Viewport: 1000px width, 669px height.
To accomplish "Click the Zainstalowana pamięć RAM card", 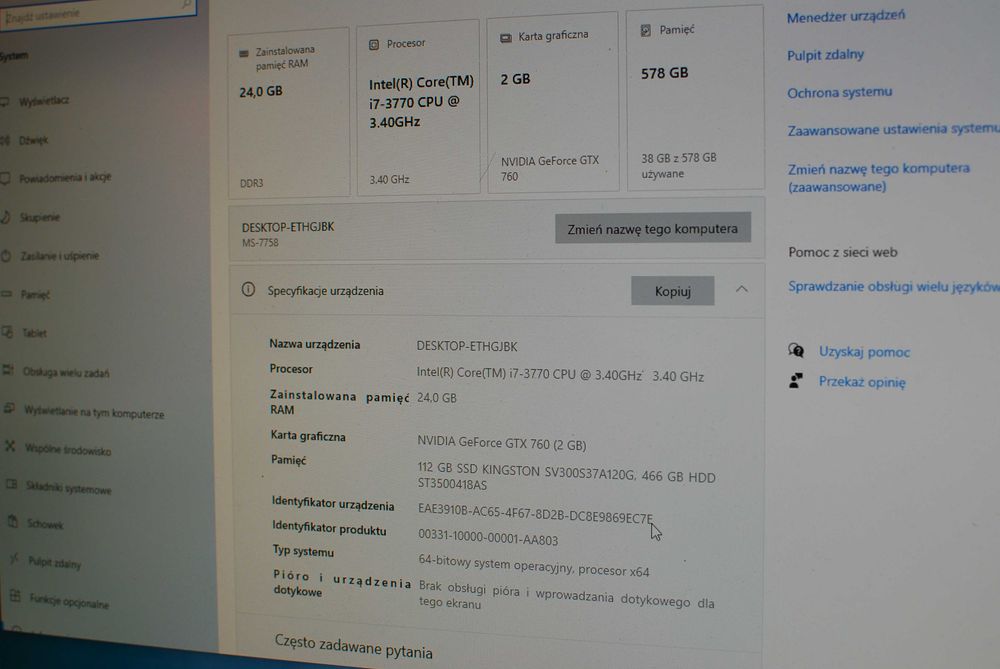I will coord(288,112).
